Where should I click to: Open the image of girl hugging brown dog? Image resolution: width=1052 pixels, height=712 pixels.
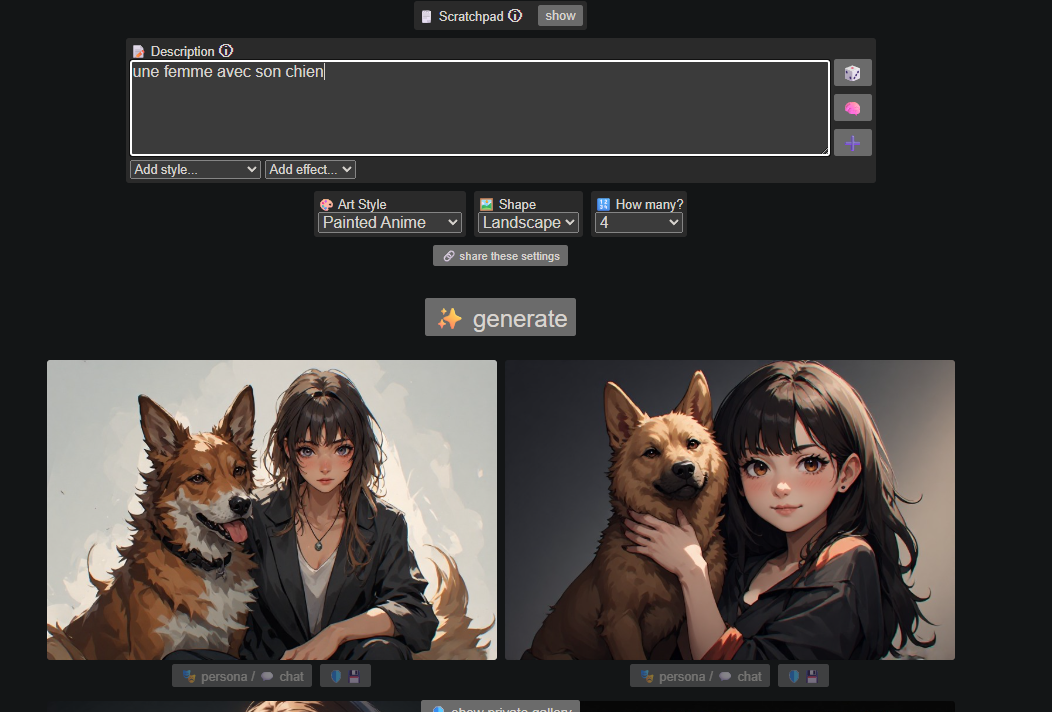click(730, 510)
